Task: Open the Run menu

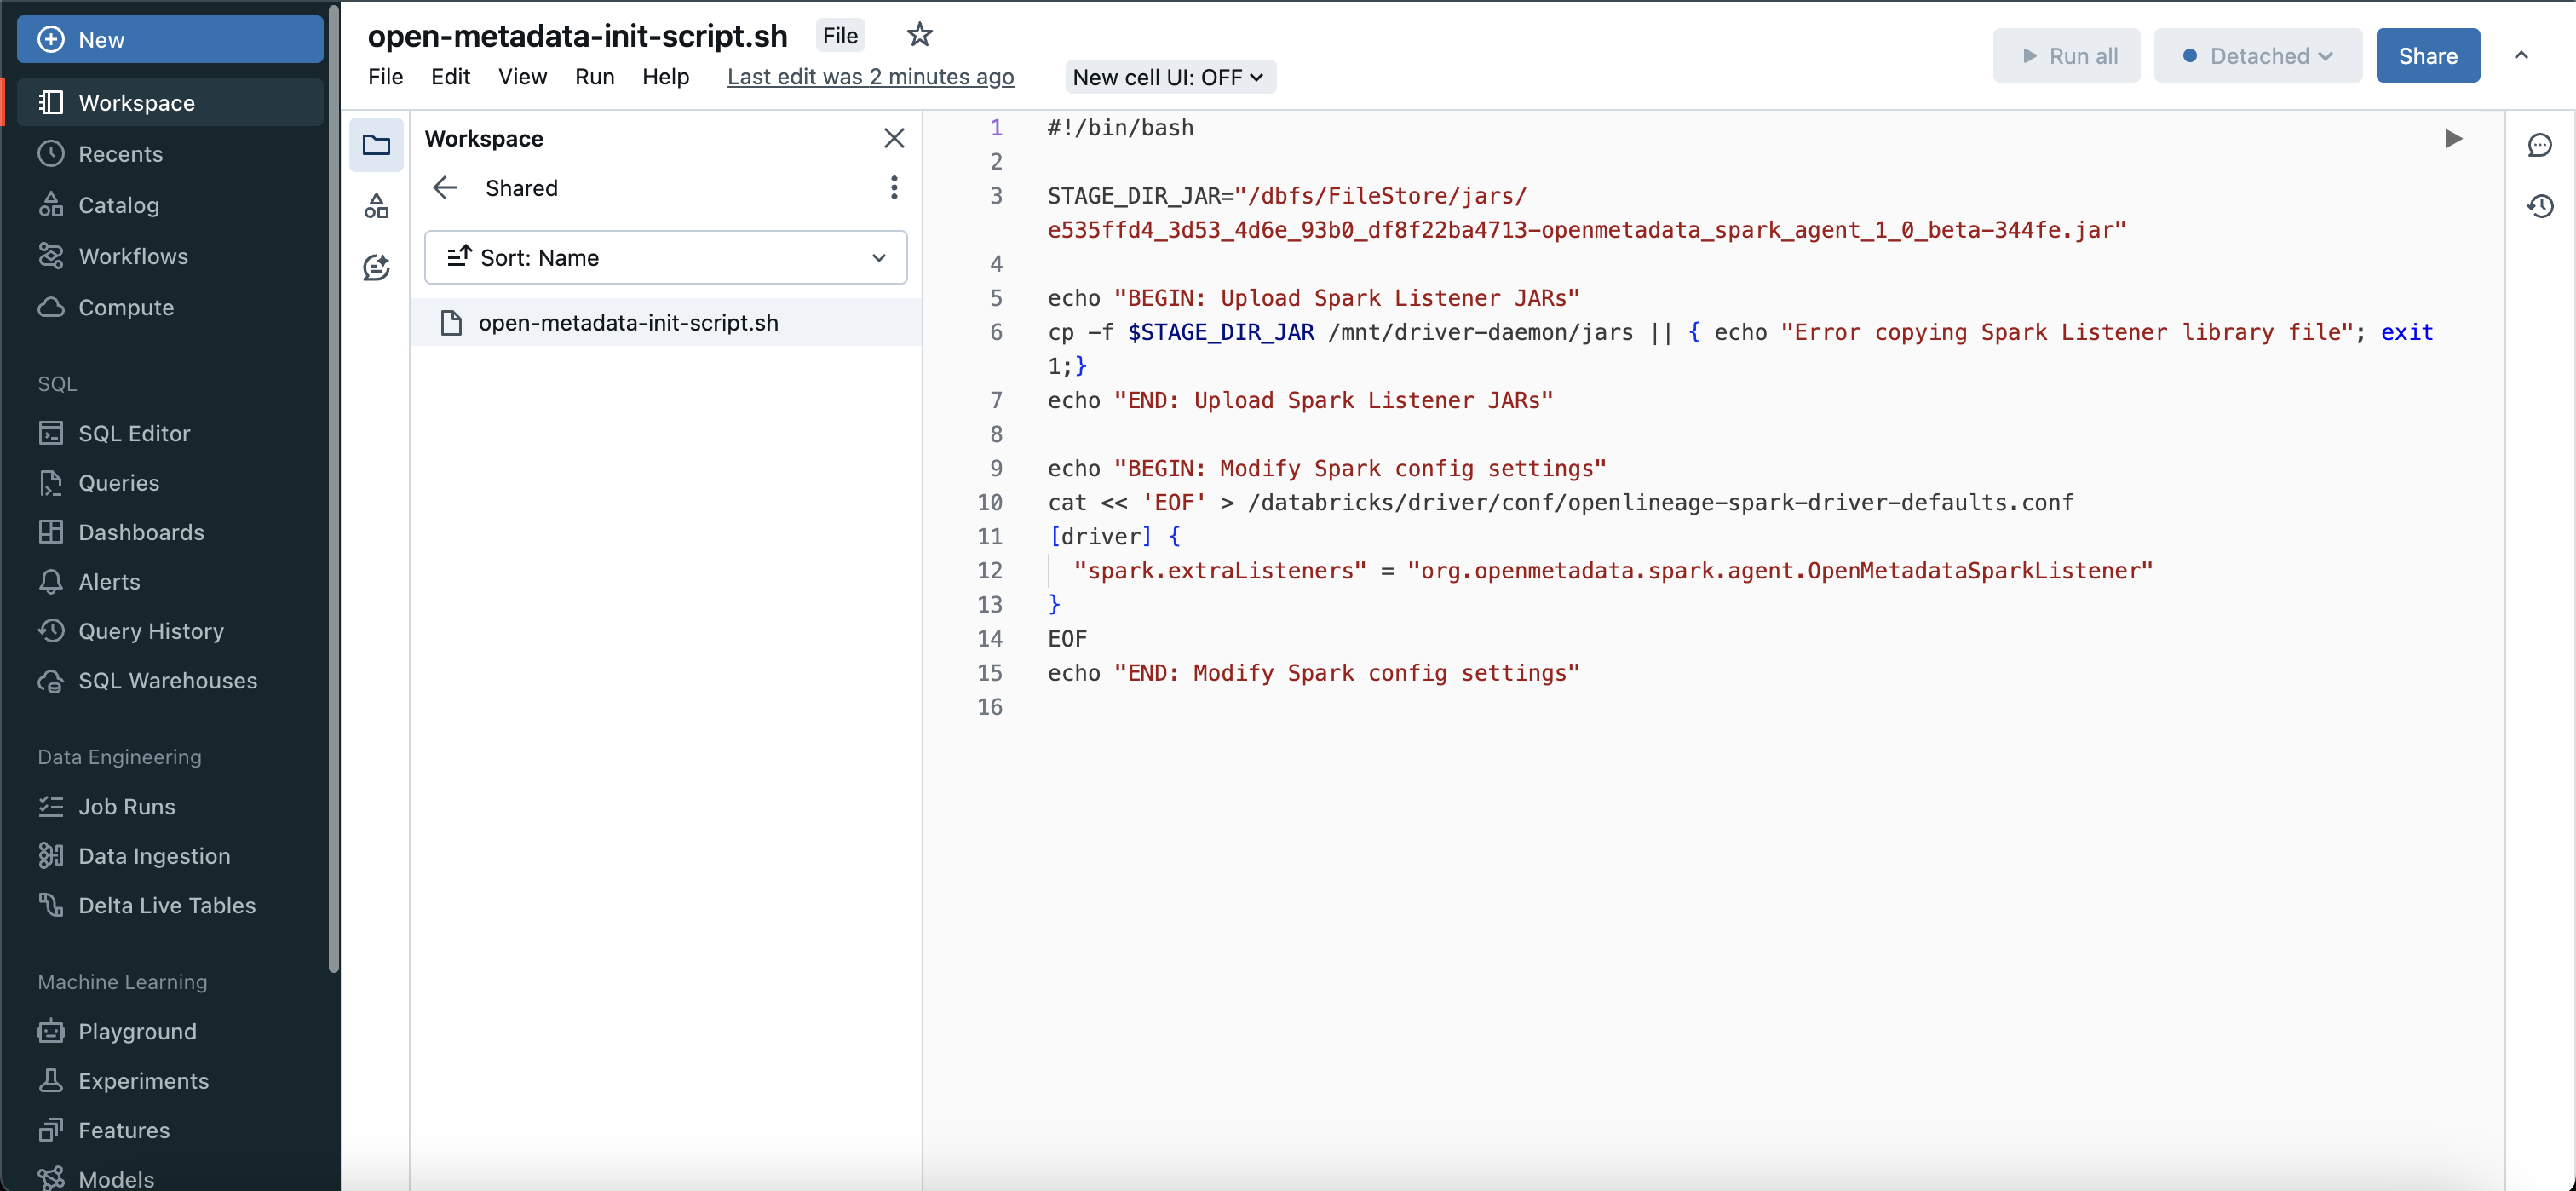Action: pos(594,77)
